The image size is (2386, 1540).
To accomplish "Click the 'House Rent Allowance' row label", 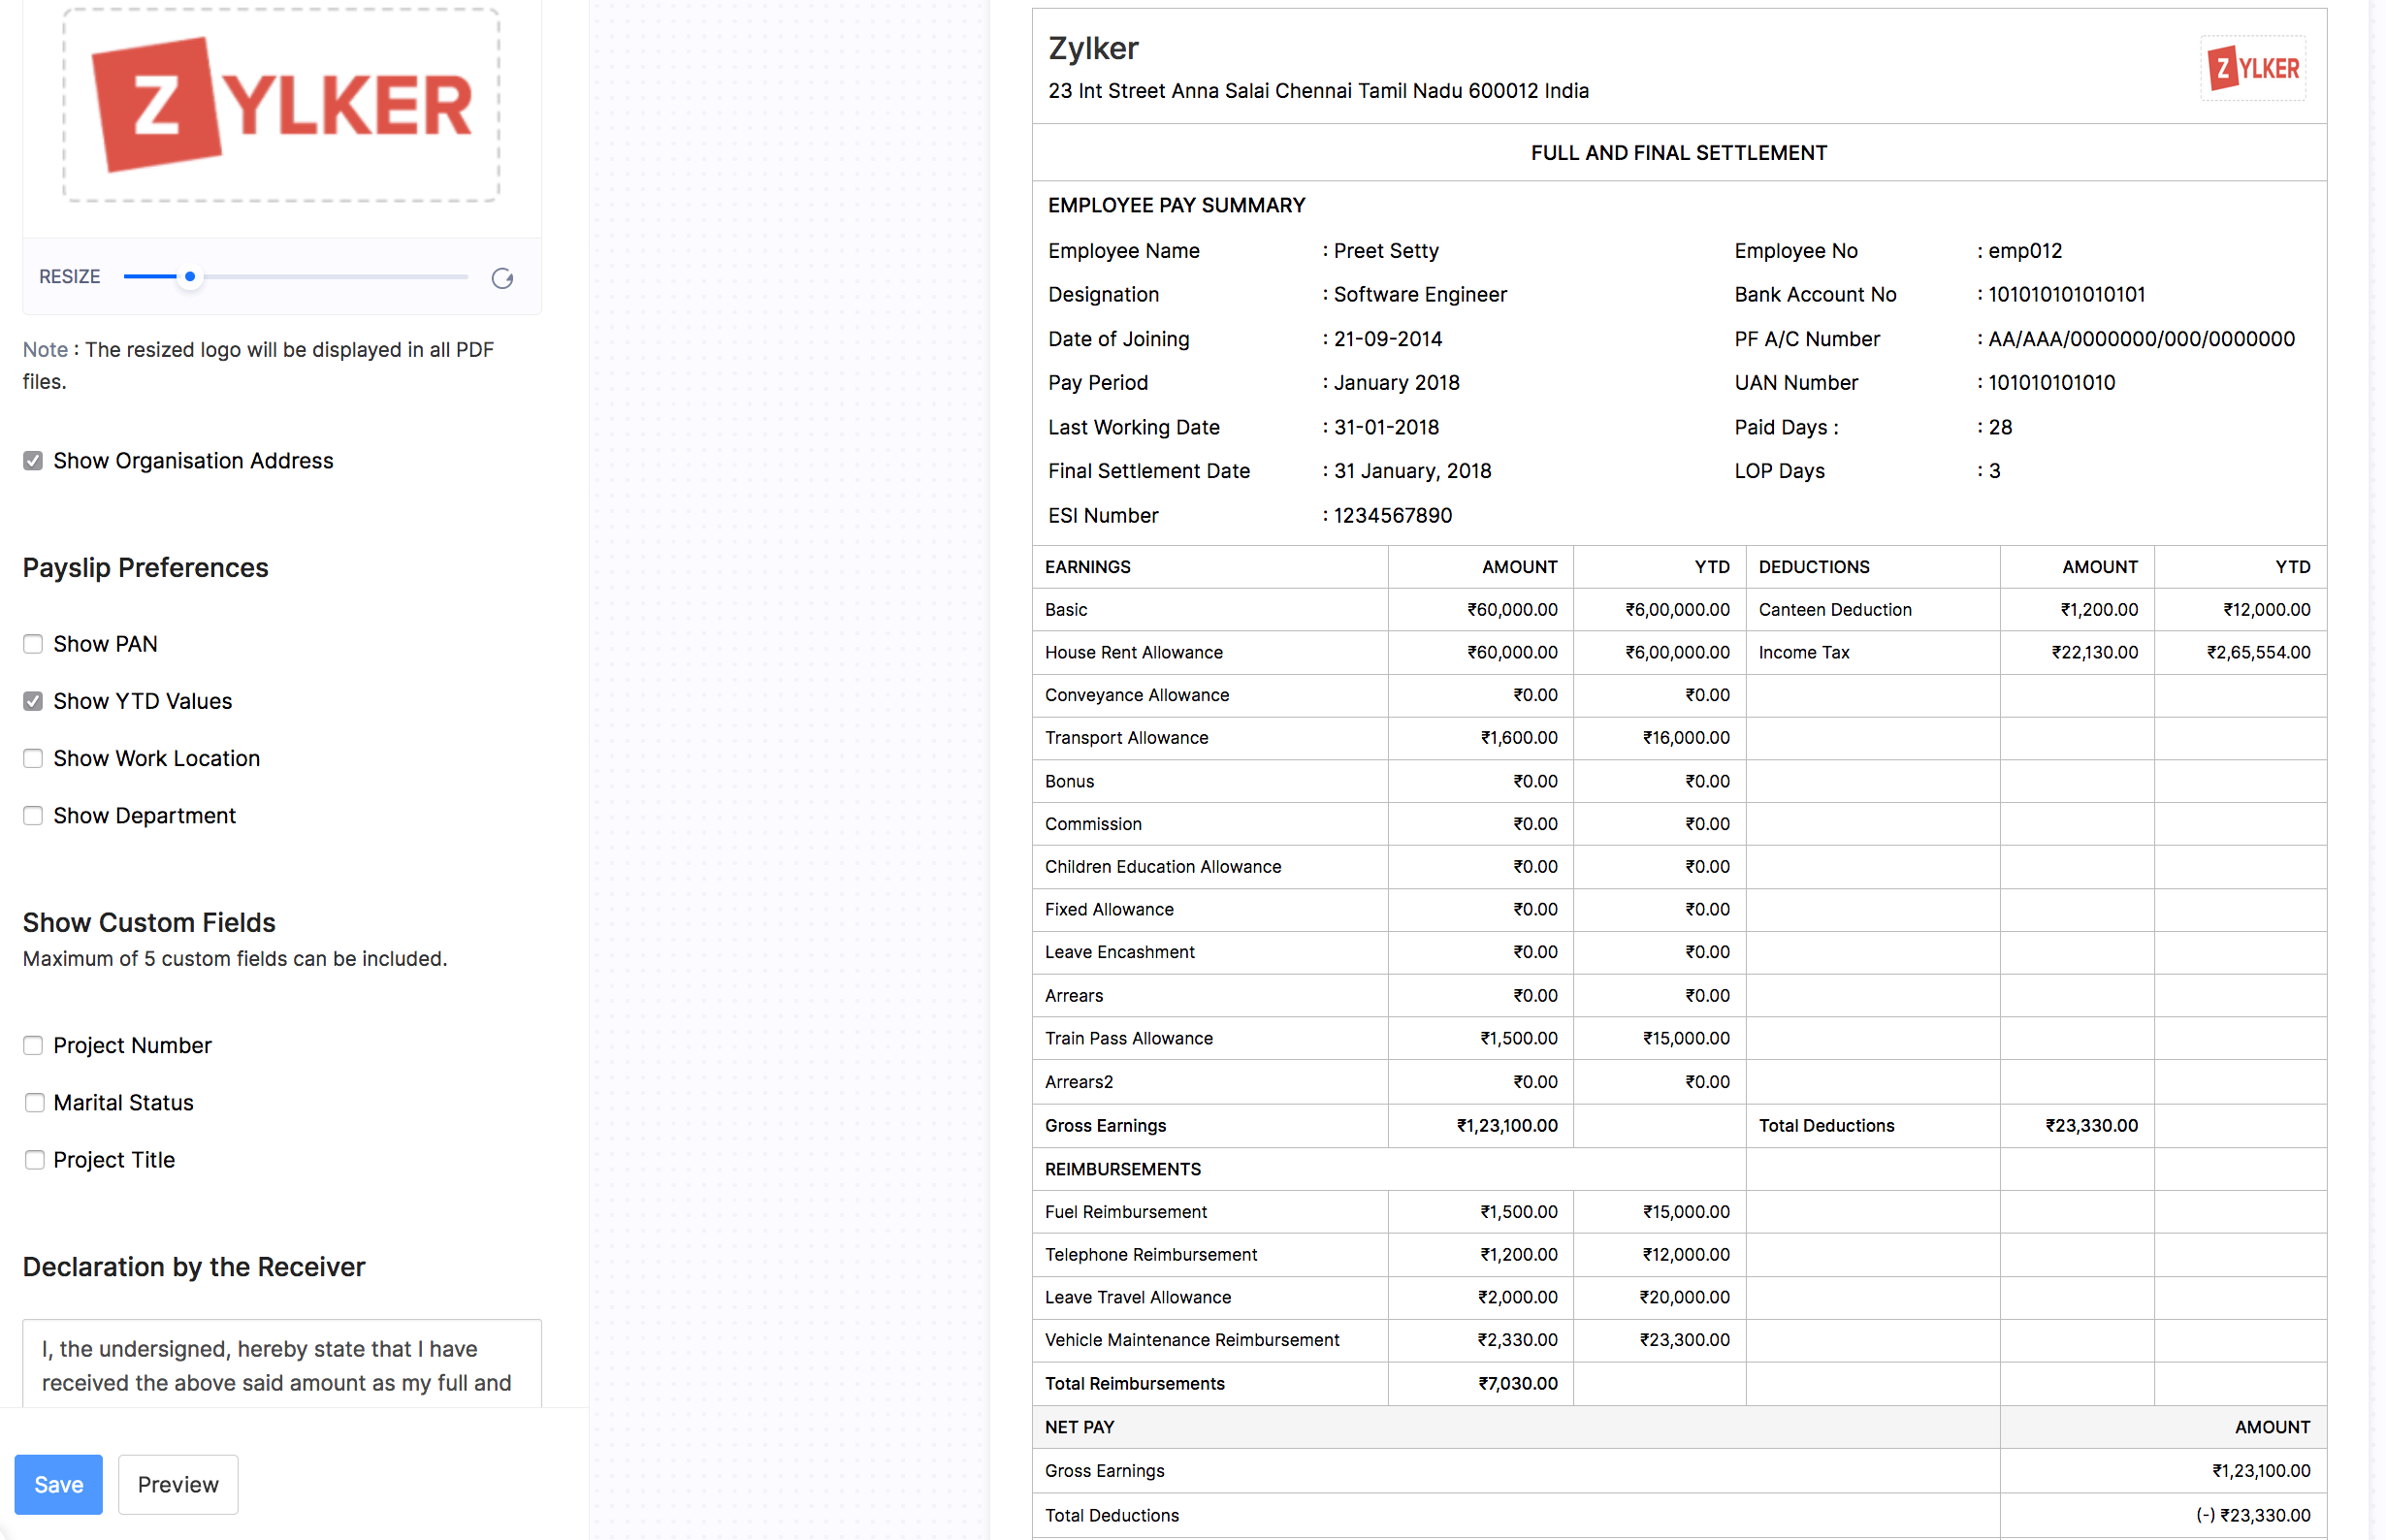I will [1134, 653].
